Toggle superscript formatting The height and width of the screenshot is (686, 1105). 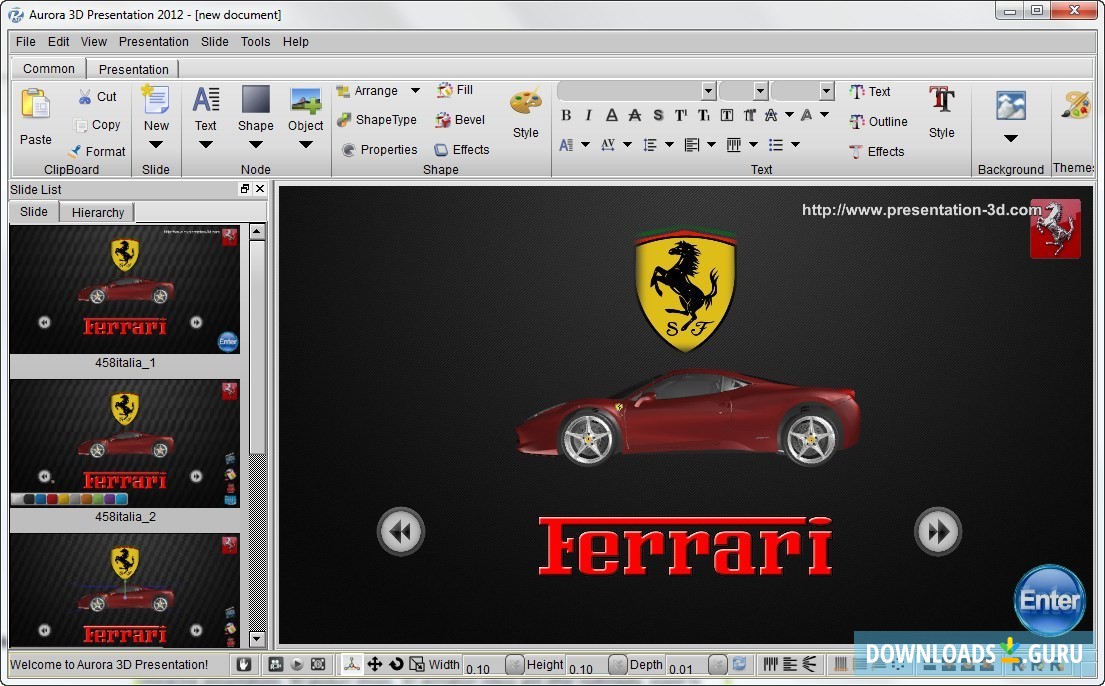coord(680,115)
